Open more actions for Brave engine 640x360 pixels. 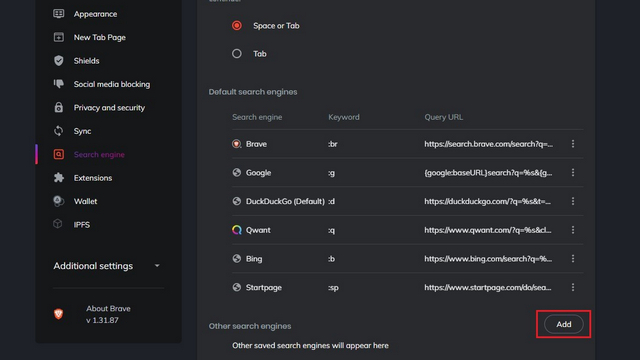click(573, 144)
